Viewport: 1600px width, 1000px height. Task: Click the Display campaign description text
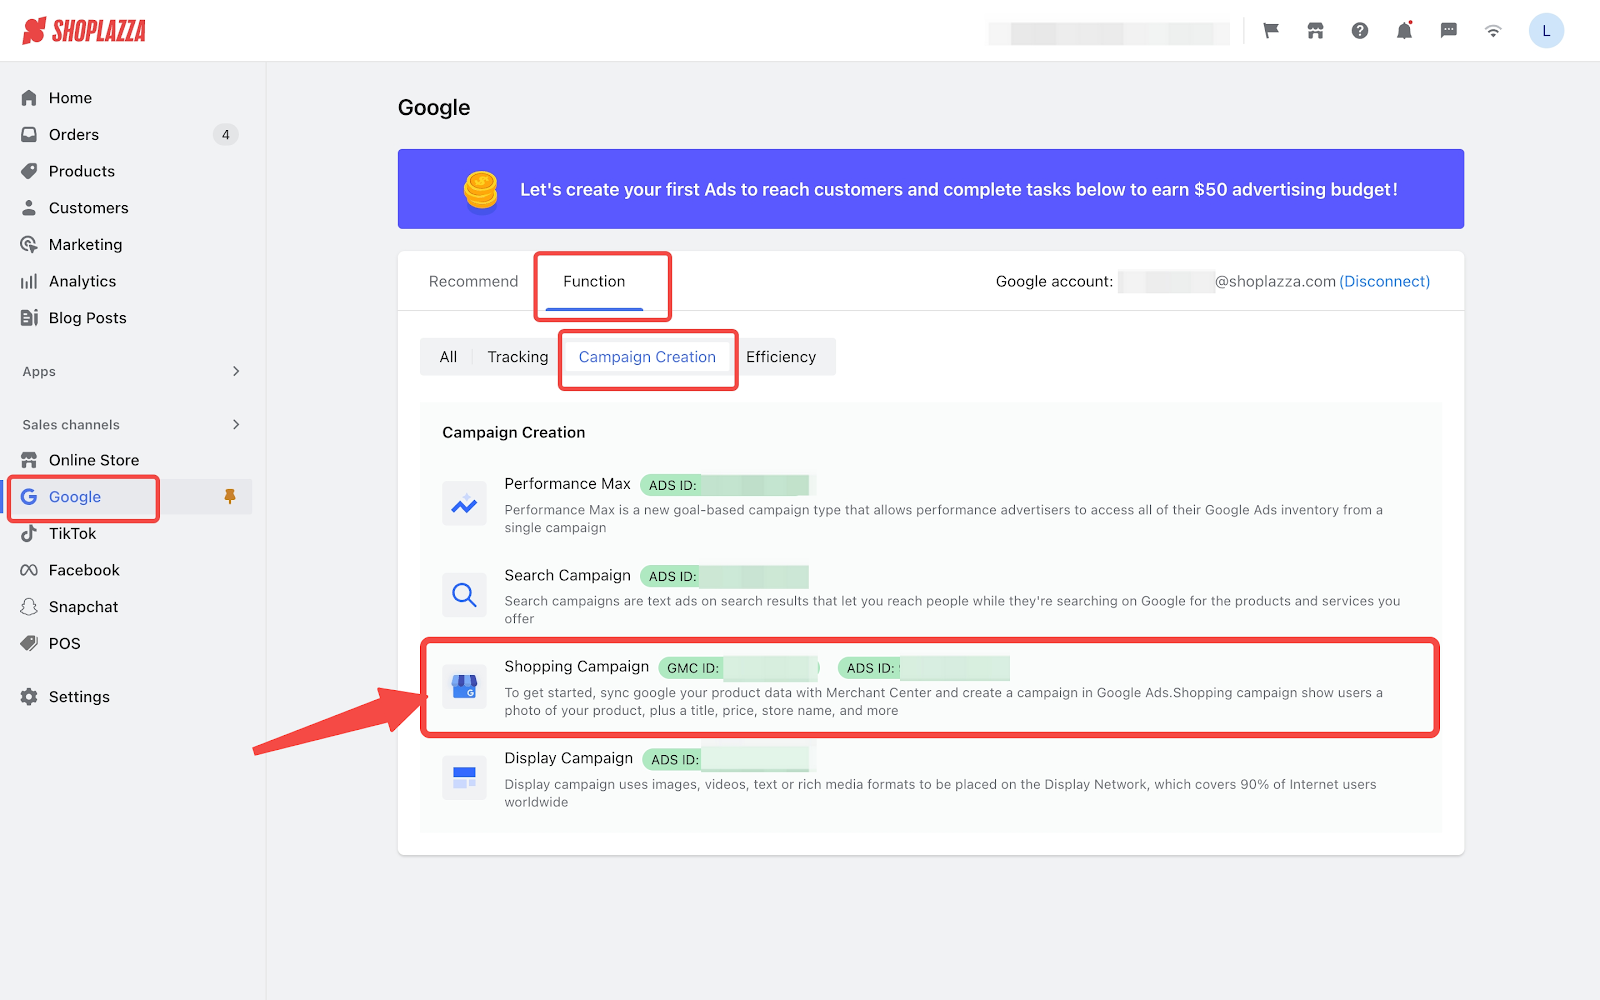(940, 793)
